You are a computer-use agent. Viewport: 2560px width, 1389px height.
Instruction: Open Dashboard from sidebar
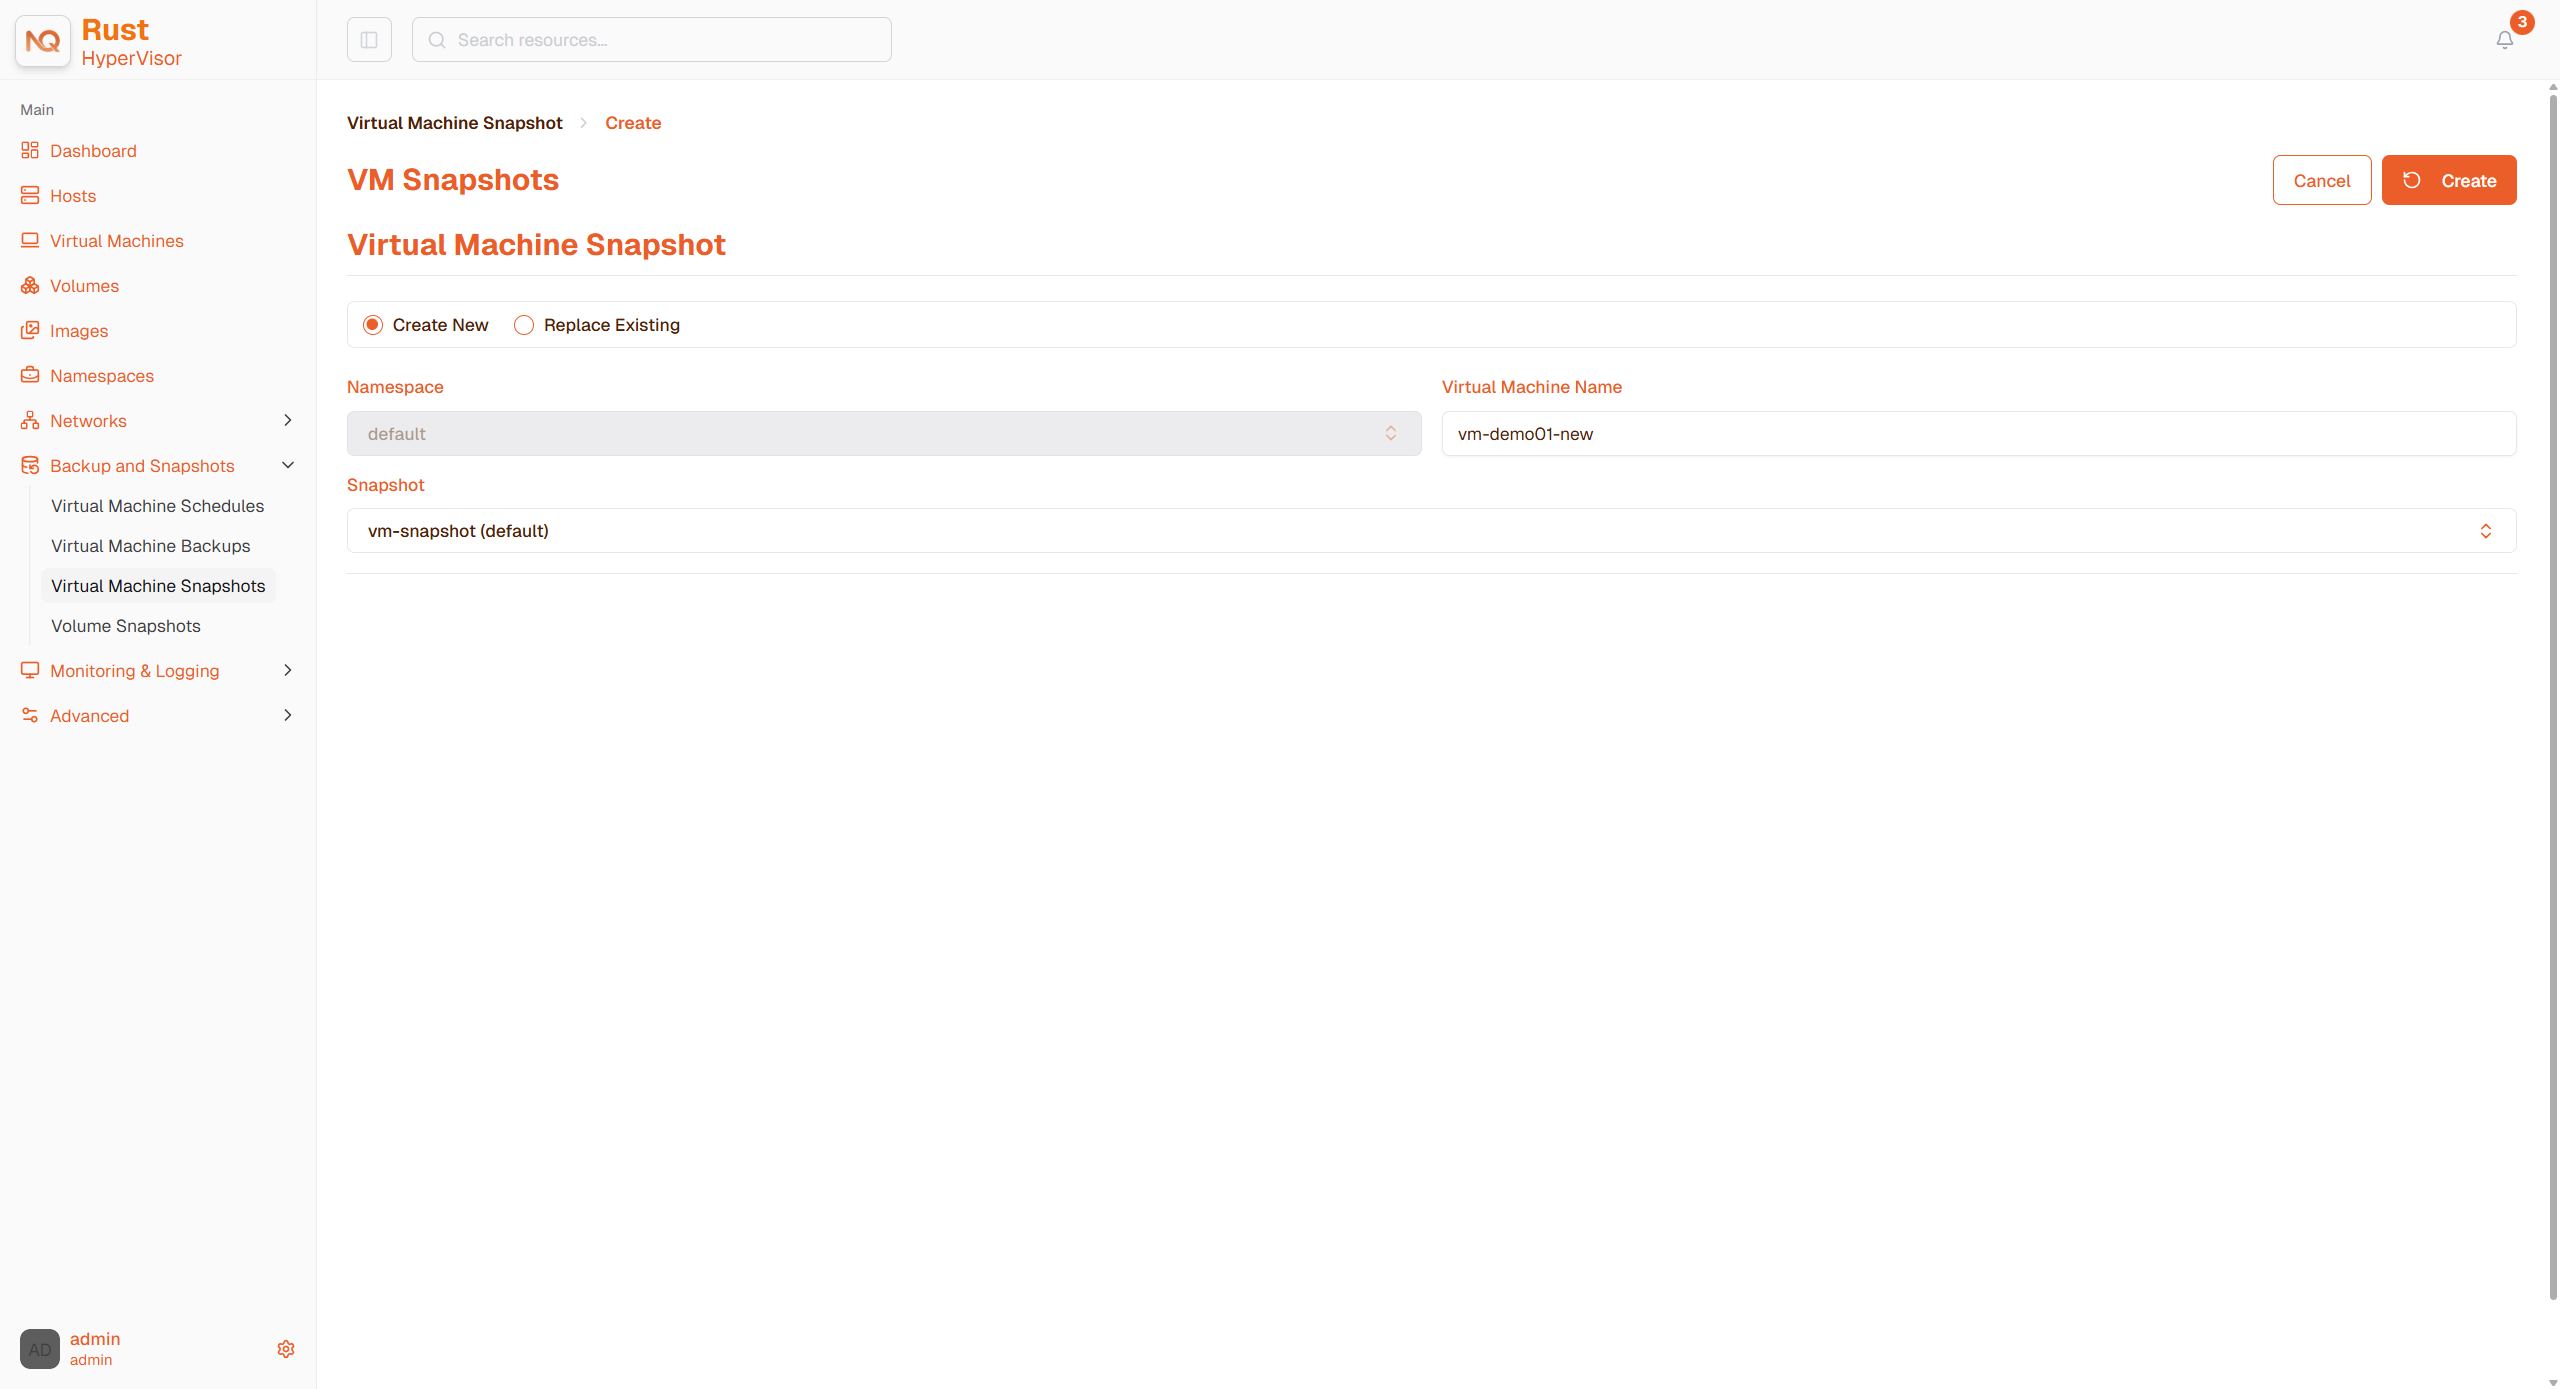[93, 151]
